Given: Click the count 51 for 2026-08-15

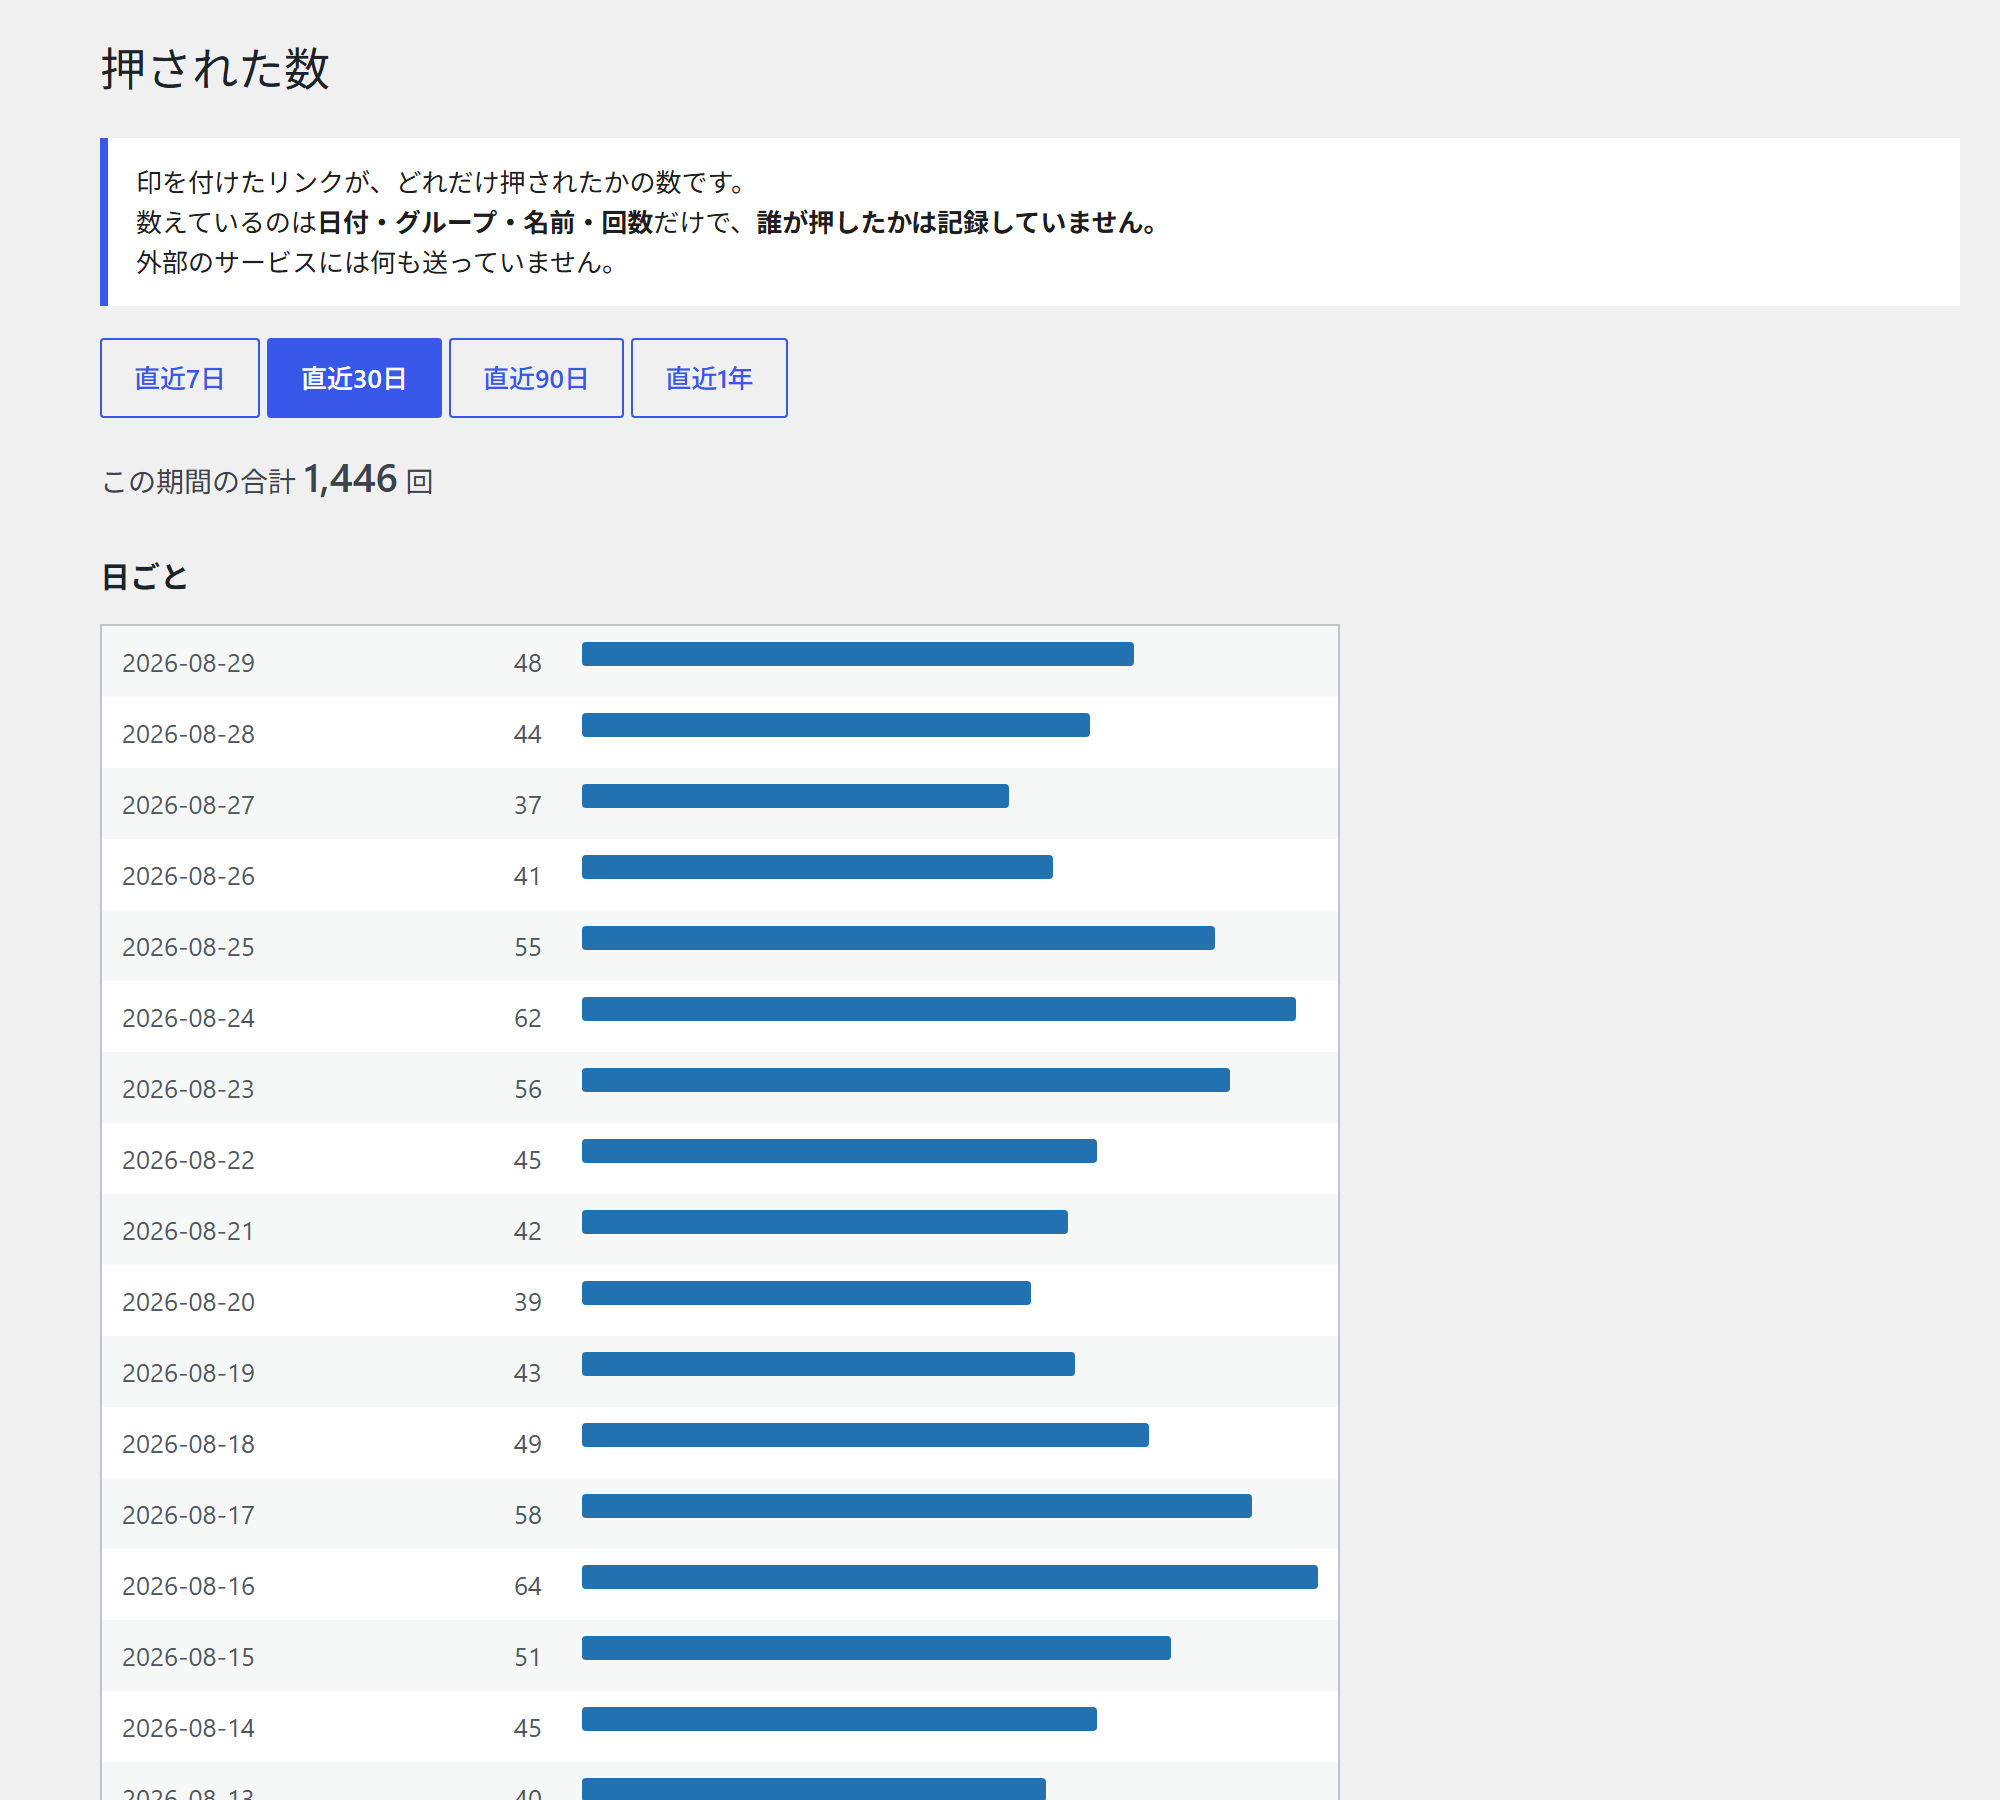Looking at the screenshot, I should click(x=528, y=1657).
